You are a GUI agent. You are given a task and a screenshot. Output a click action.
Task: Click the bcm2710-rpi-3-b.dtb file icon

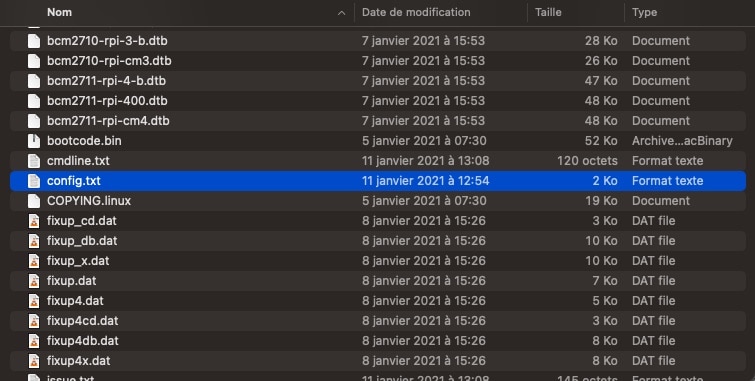(x=34, y=41)
